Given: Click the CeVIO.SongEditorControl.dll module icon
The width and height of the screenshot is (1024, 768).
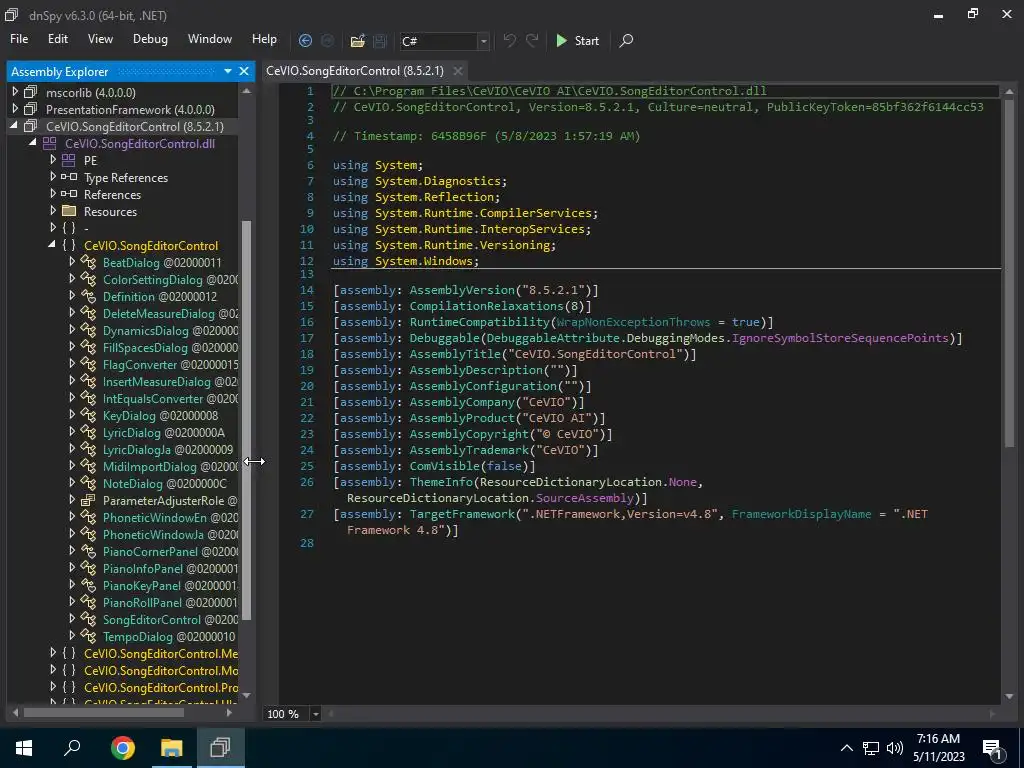Looking at the screenshot, I should coord(50,143).
